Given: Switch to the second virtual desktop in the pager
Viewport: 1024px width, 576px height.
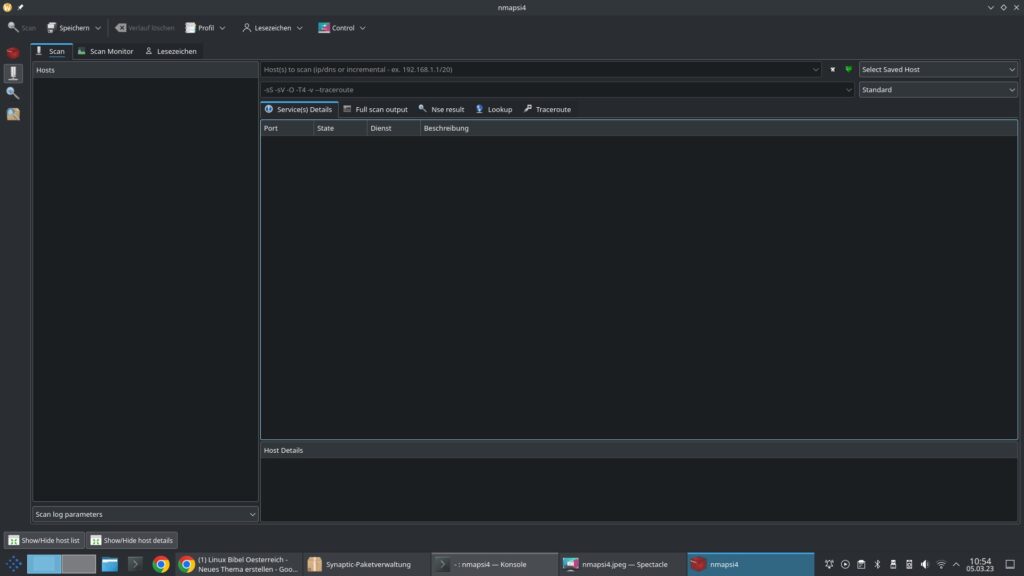Looking at the screenshot, I should click(78, 564).
